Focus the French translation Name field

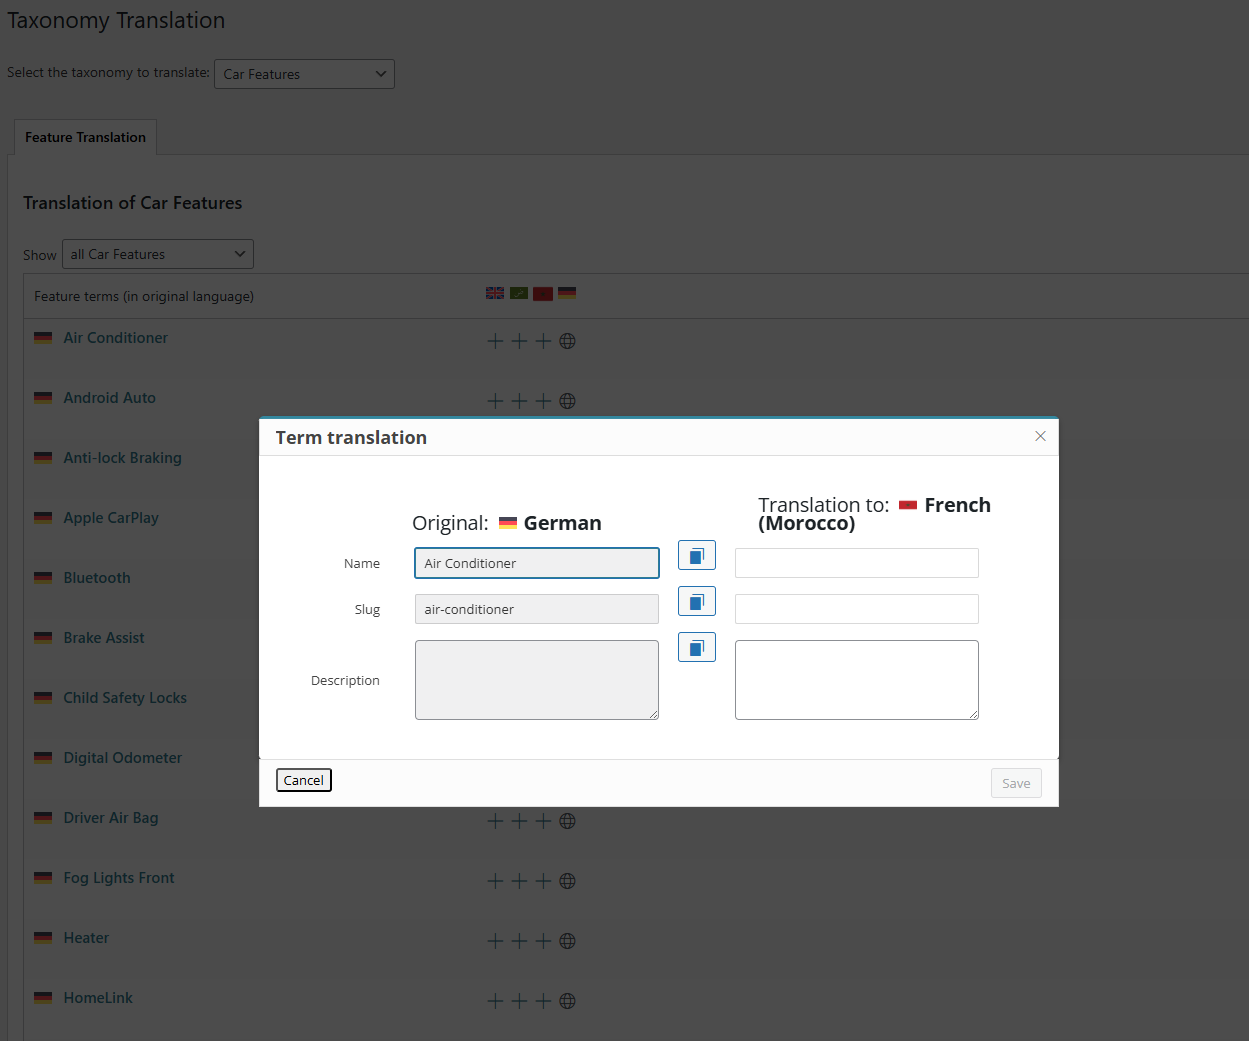tap(857, 563)
